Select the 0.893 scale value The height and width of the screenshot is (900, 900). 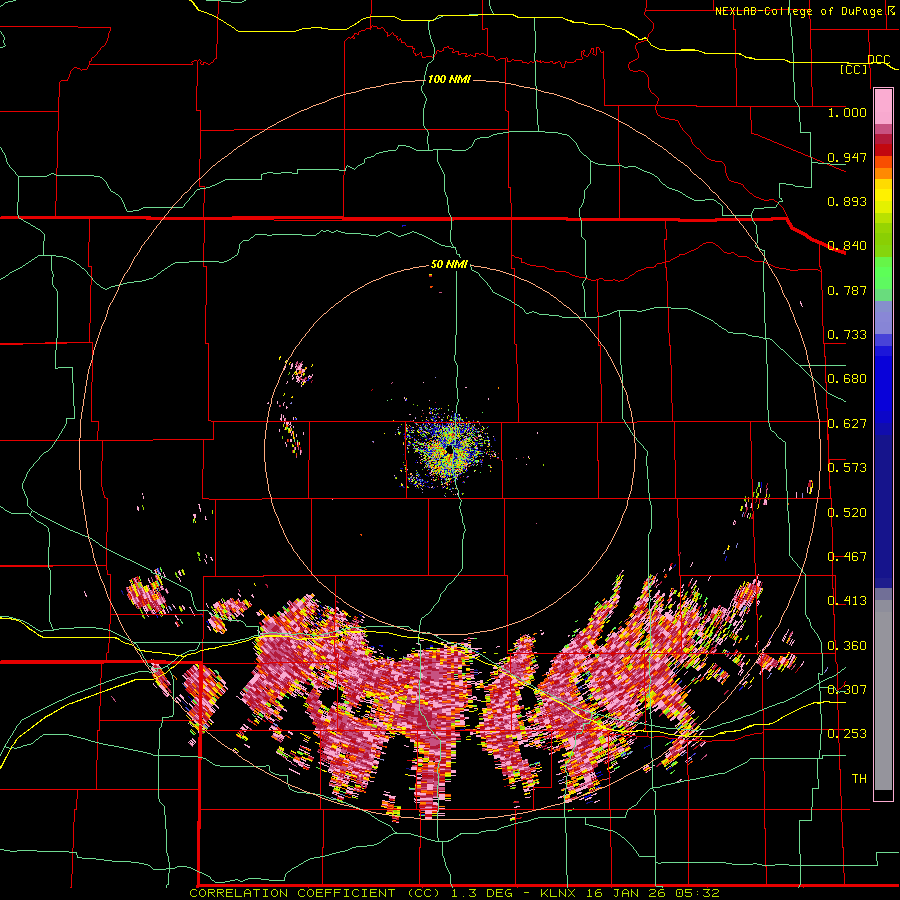coord(847,201)
